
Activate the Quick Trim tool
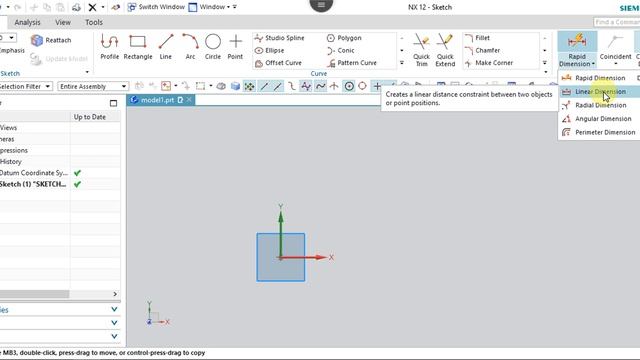[x=421, y=50]
